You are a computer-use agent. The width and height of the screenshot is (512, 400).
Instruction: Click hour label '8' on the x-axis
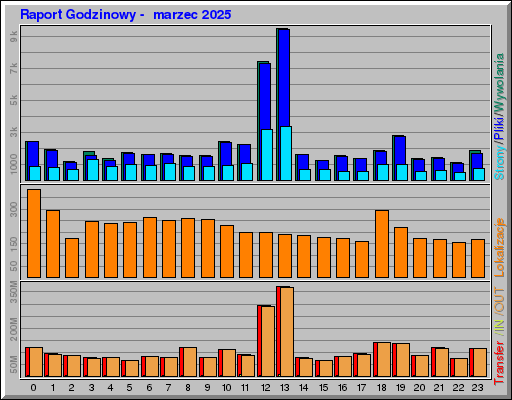[188, 388]
